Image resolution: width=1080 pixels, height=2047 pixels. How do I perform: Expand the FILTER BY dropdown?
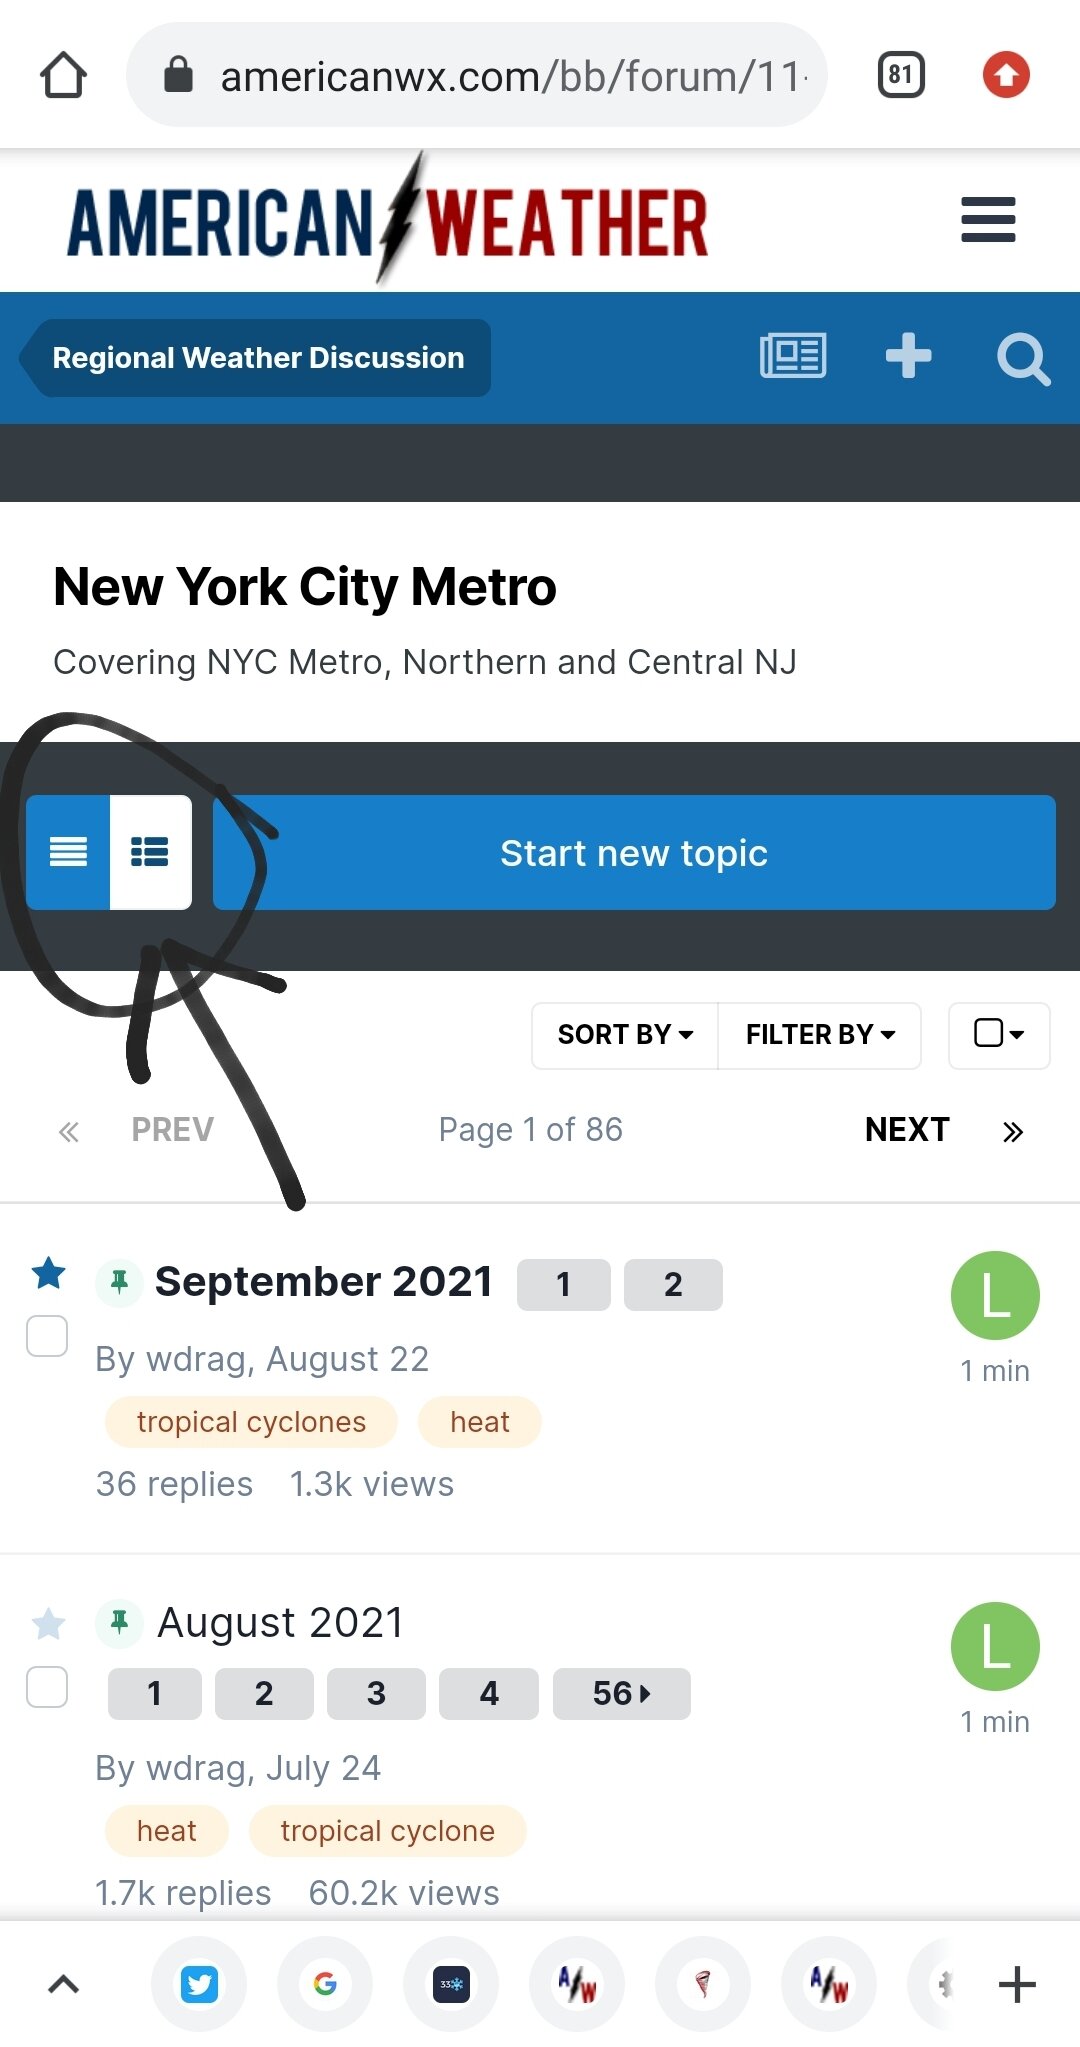820,1035
